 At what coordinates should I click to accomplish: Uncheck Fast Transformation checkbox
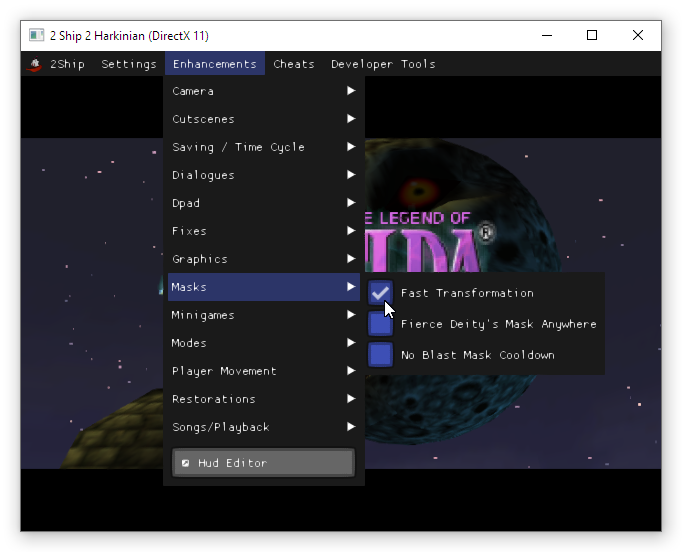[381, 293]
